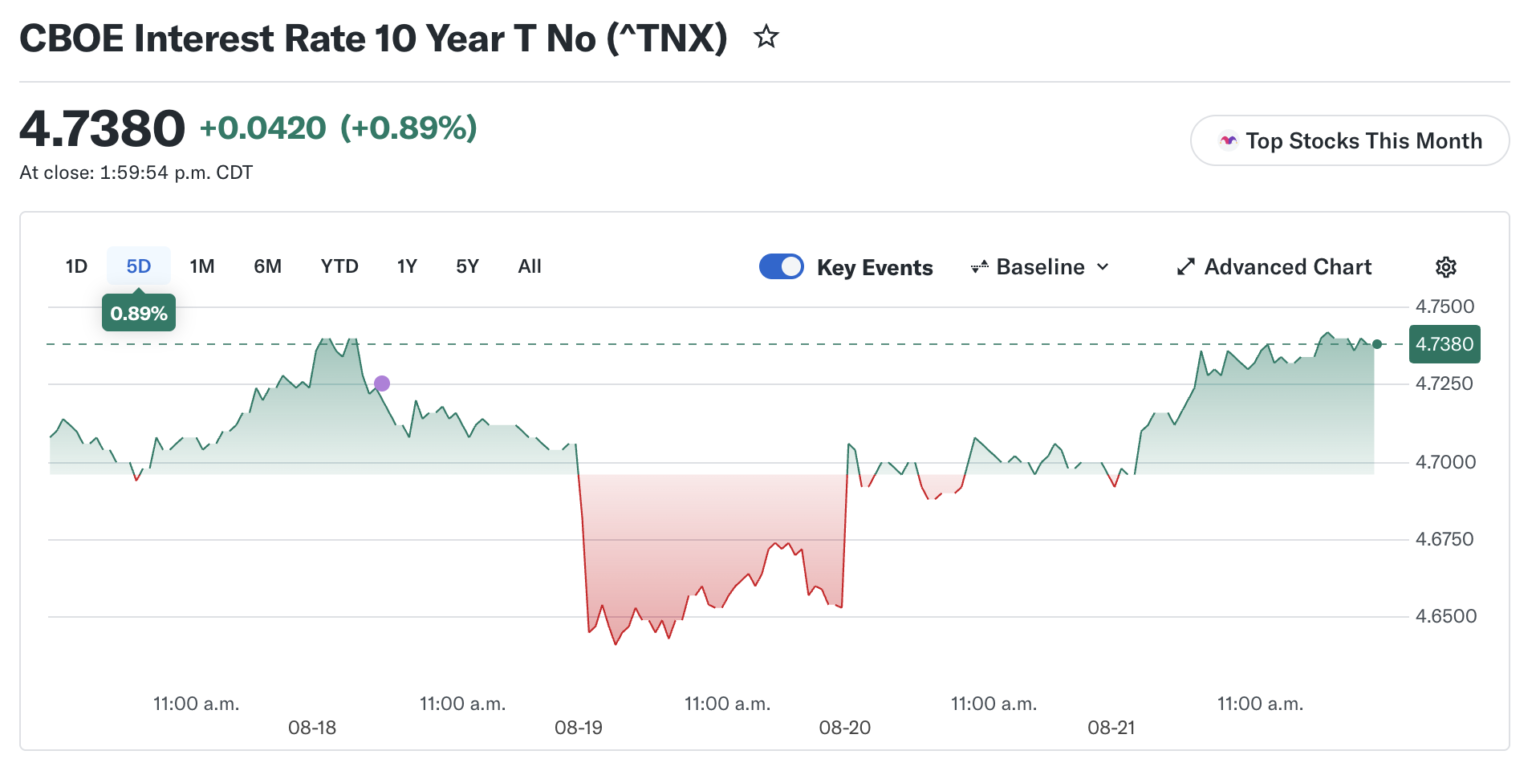The image size is (1536, 775).
Task: Click the expand arrows icon for Advanced Chart
Action: click(x=1186, y=267)
